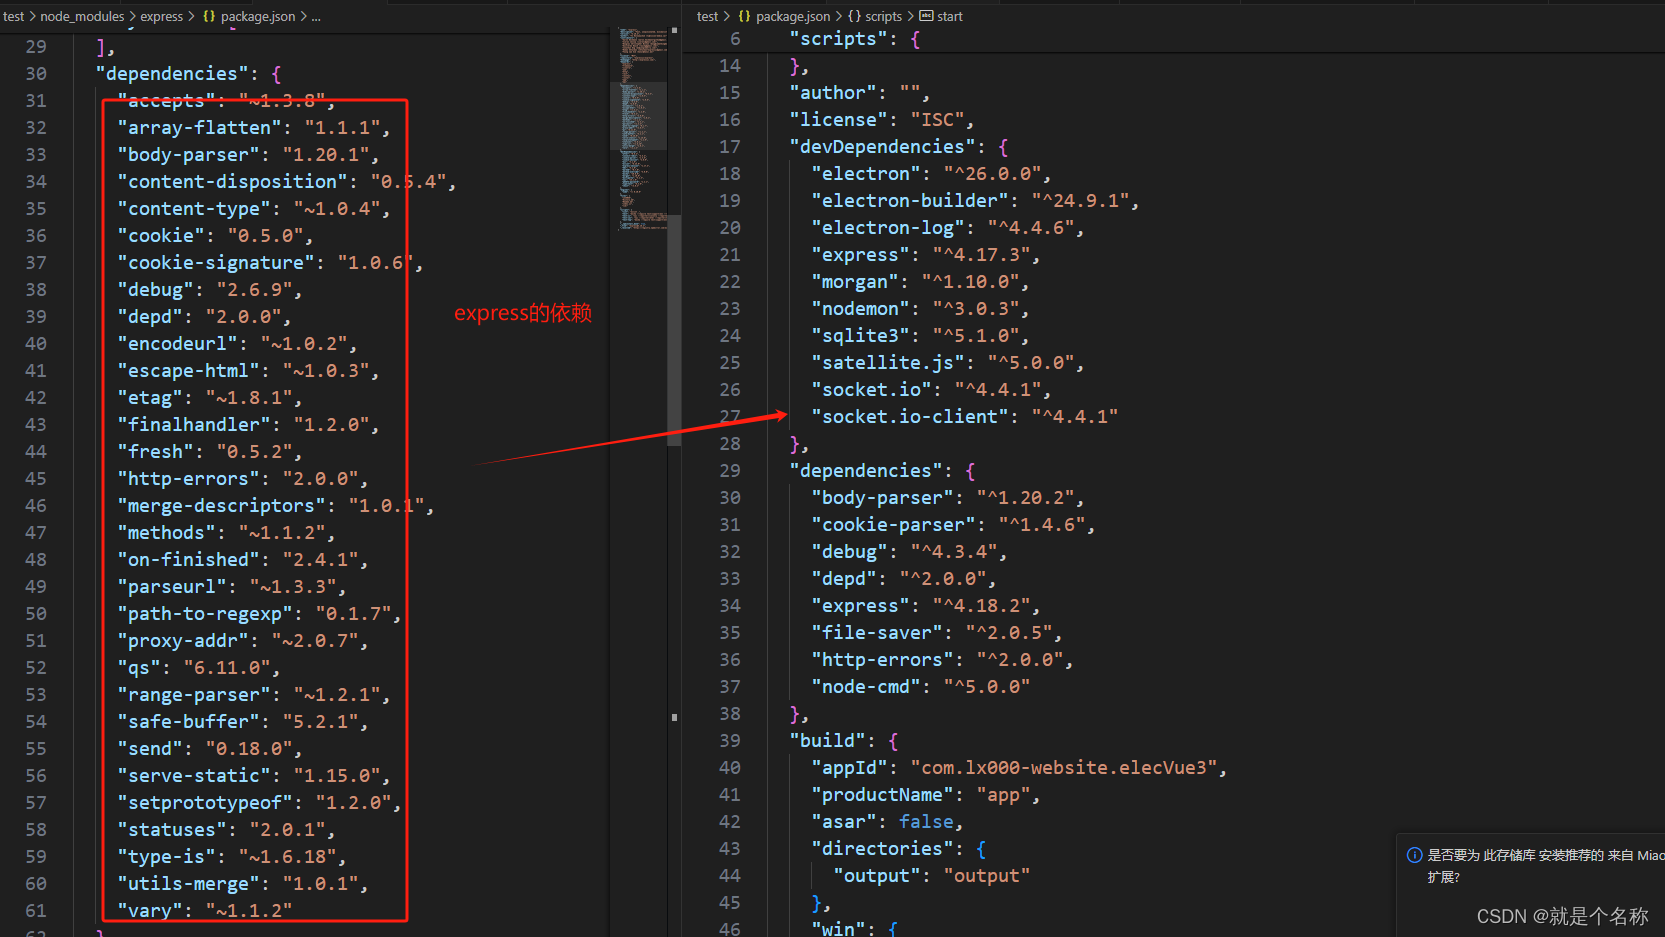The height and width of the screenshot is (937, 1665).
Task: Click the "vary": "~1.1.2" line
Action: (x=205, y=911)
